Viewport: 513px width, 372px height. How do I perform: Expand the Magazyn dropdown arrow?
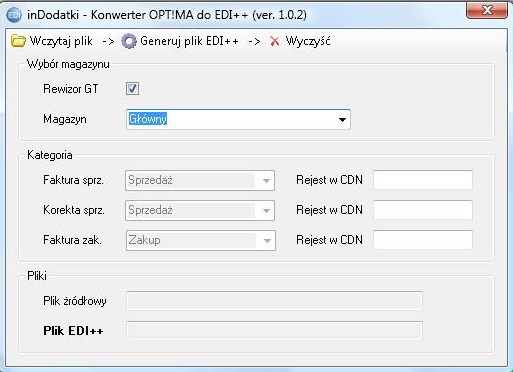(x=342, y=119)
